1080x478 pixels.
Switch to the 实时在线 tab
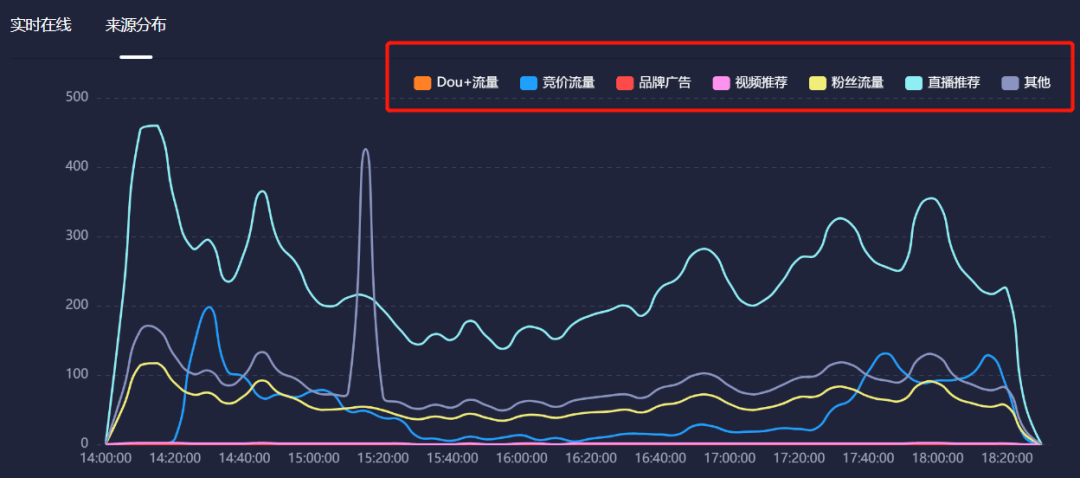click(41, 25)
